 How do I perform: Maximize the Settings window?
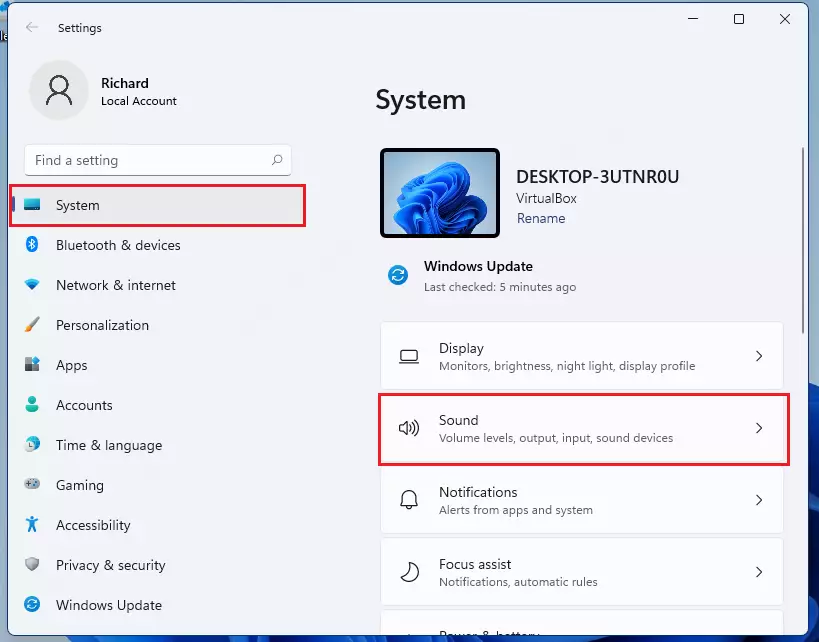click(739, 19)
